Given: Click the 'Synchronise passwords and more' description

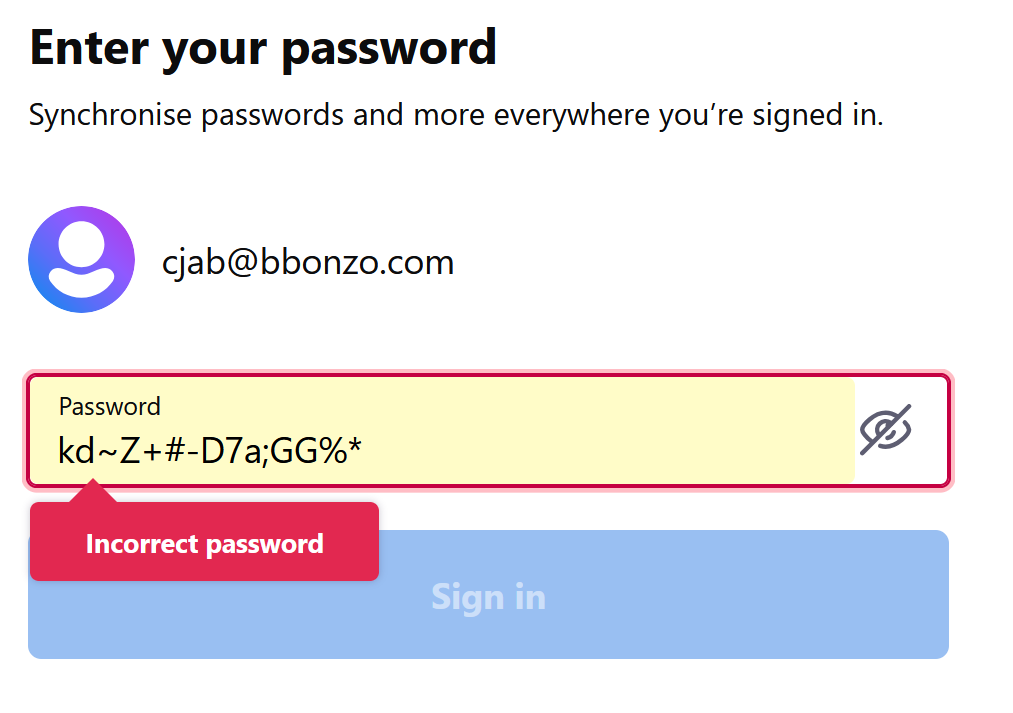Looking at the screenshot, I should click(x=456, y=115).
